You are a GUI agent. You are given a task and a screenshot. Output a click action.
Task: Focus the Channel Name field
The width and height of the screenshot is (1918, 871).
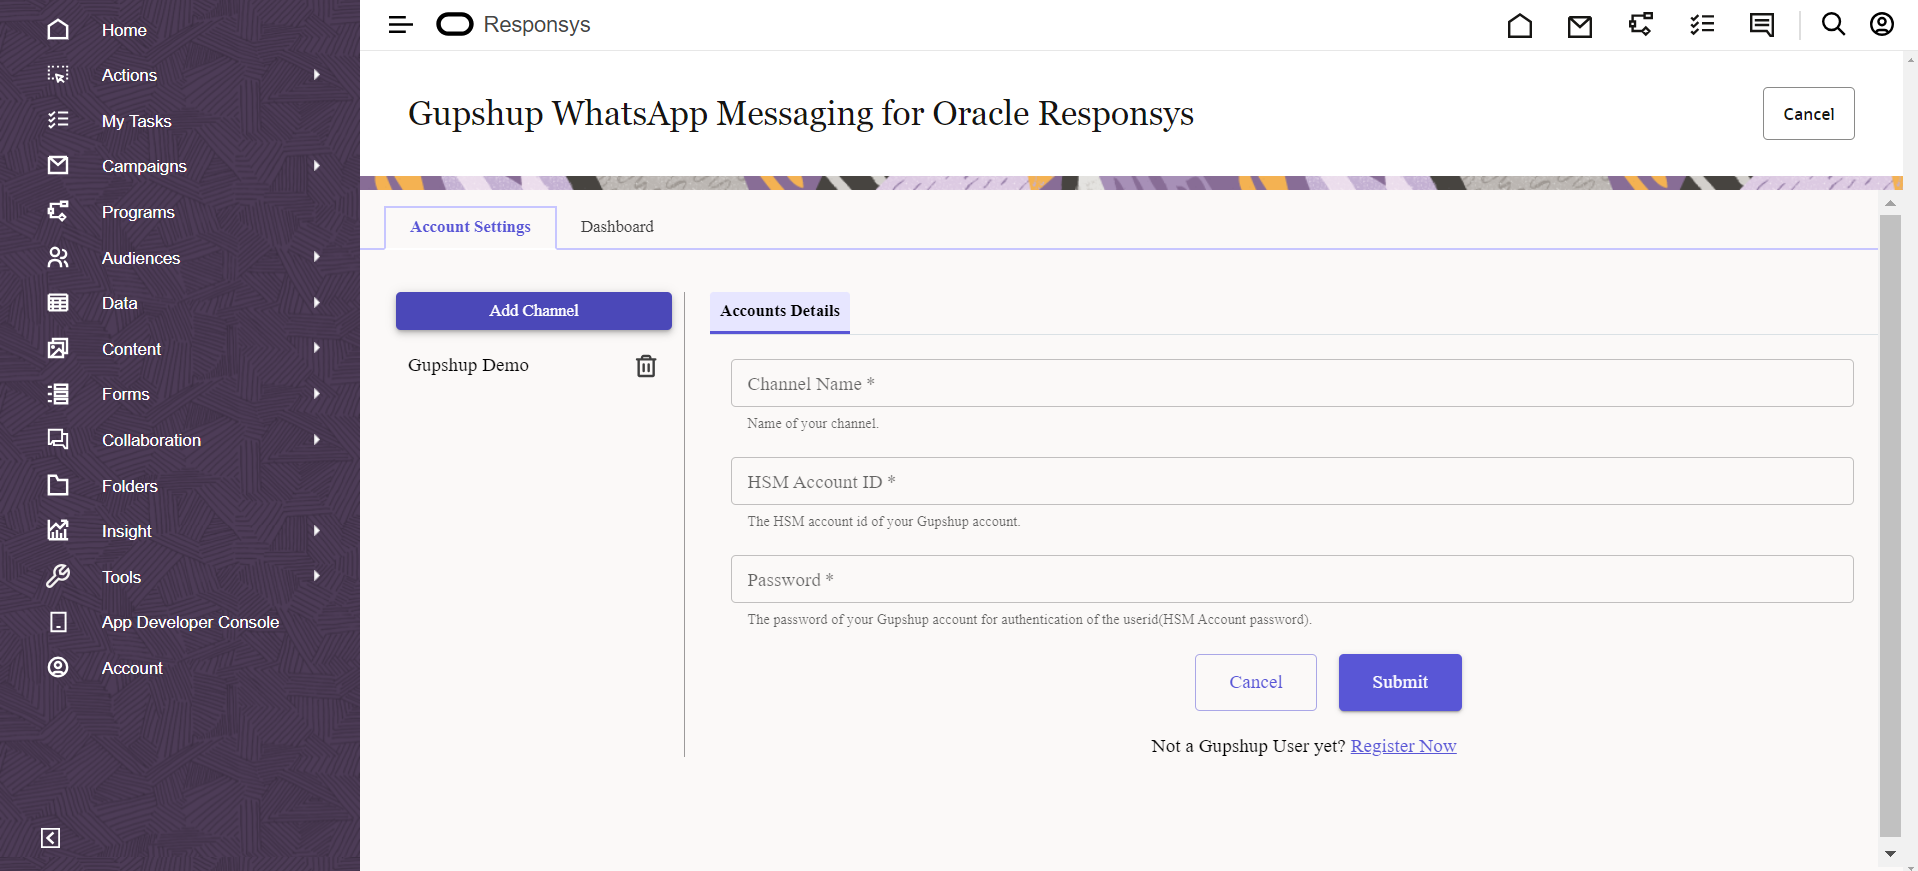coord(1292,383)
